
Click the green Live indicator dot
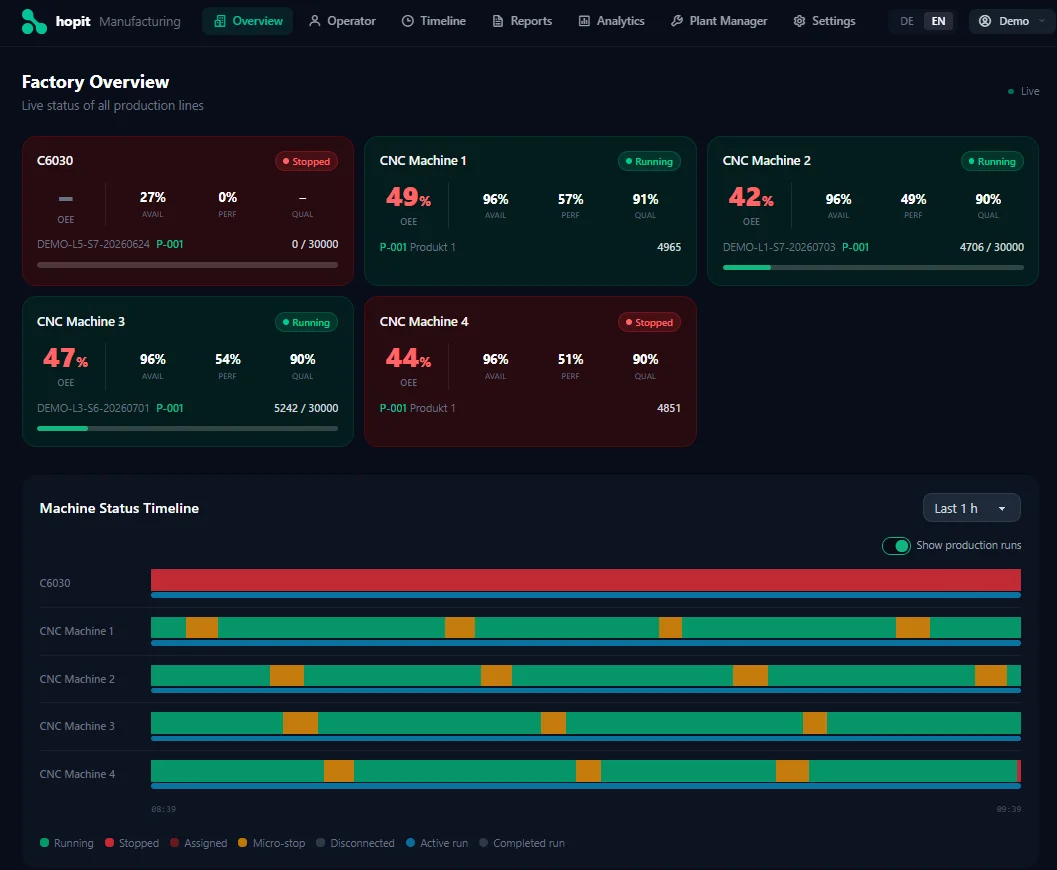(1010, 92)
